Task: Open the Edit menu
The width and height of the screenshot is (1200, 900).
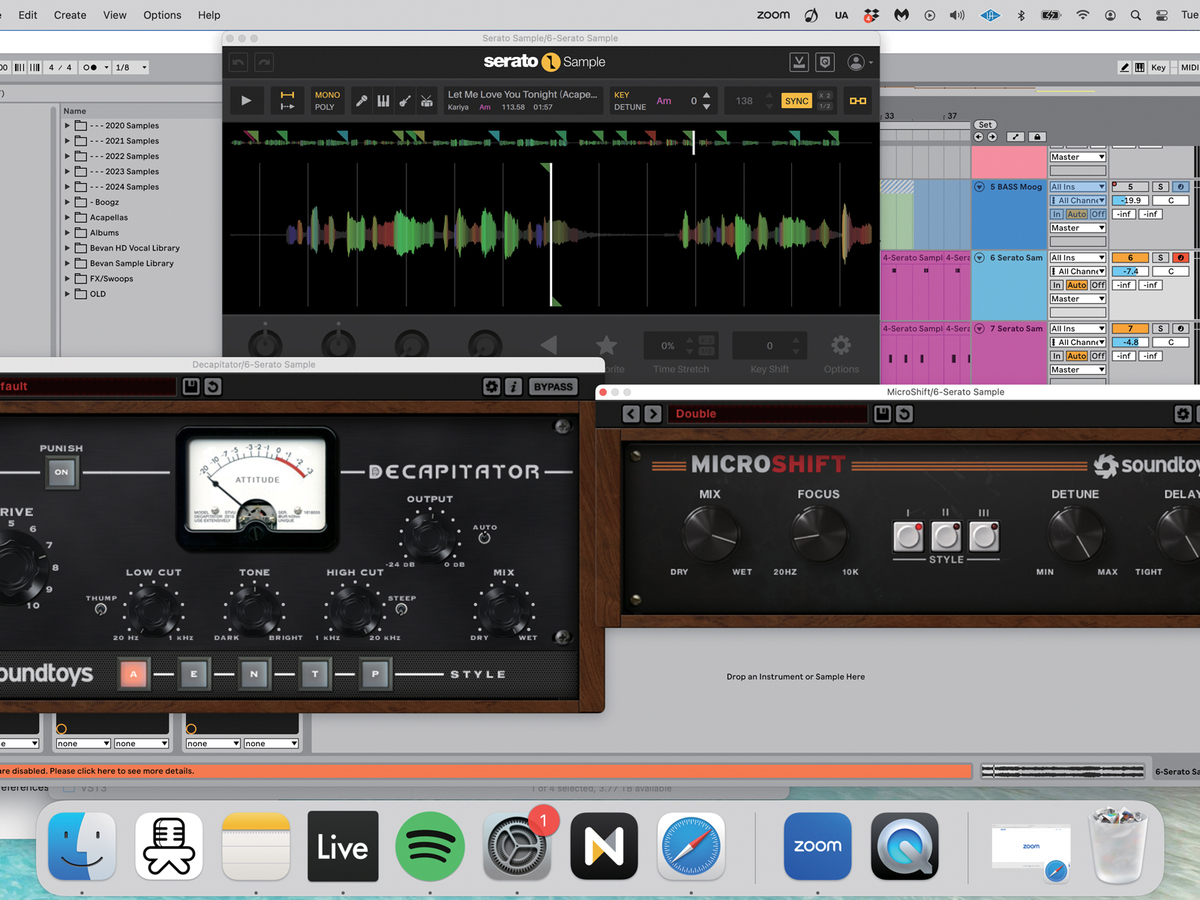Action: click(28, 15)
